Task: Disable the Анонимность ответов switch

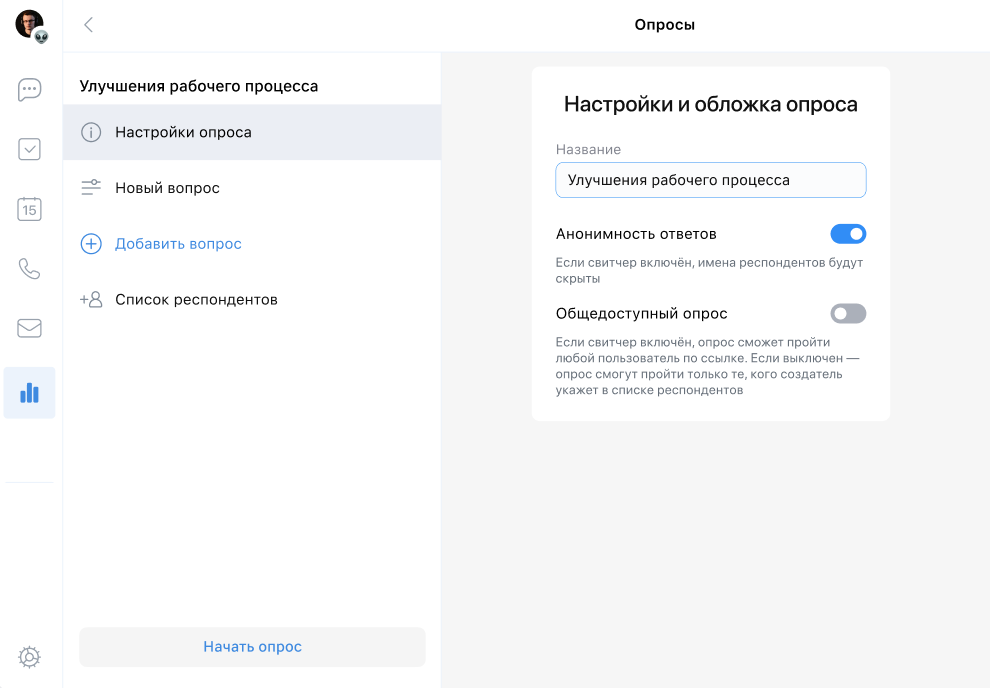Action: click(x=848, y=234)
